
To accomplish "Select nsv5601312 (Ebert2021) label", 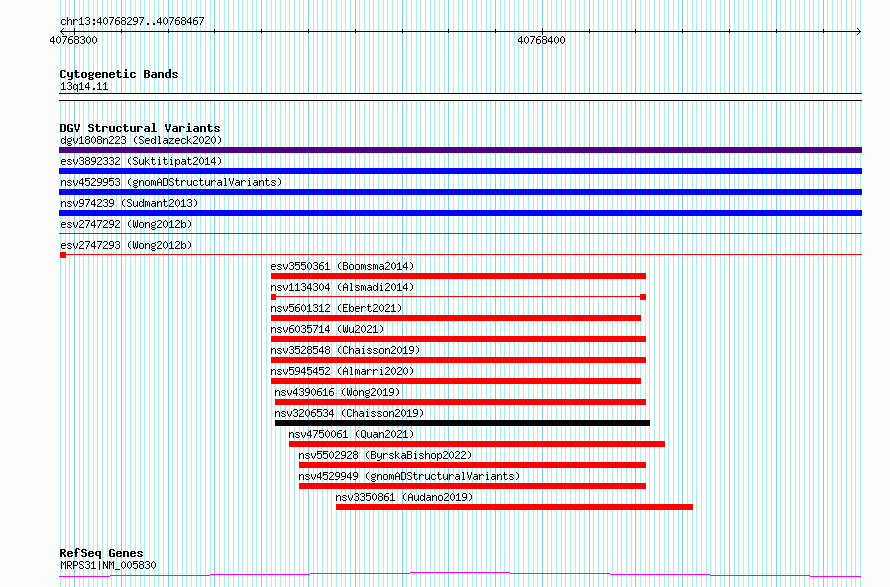I will point(336,308).
